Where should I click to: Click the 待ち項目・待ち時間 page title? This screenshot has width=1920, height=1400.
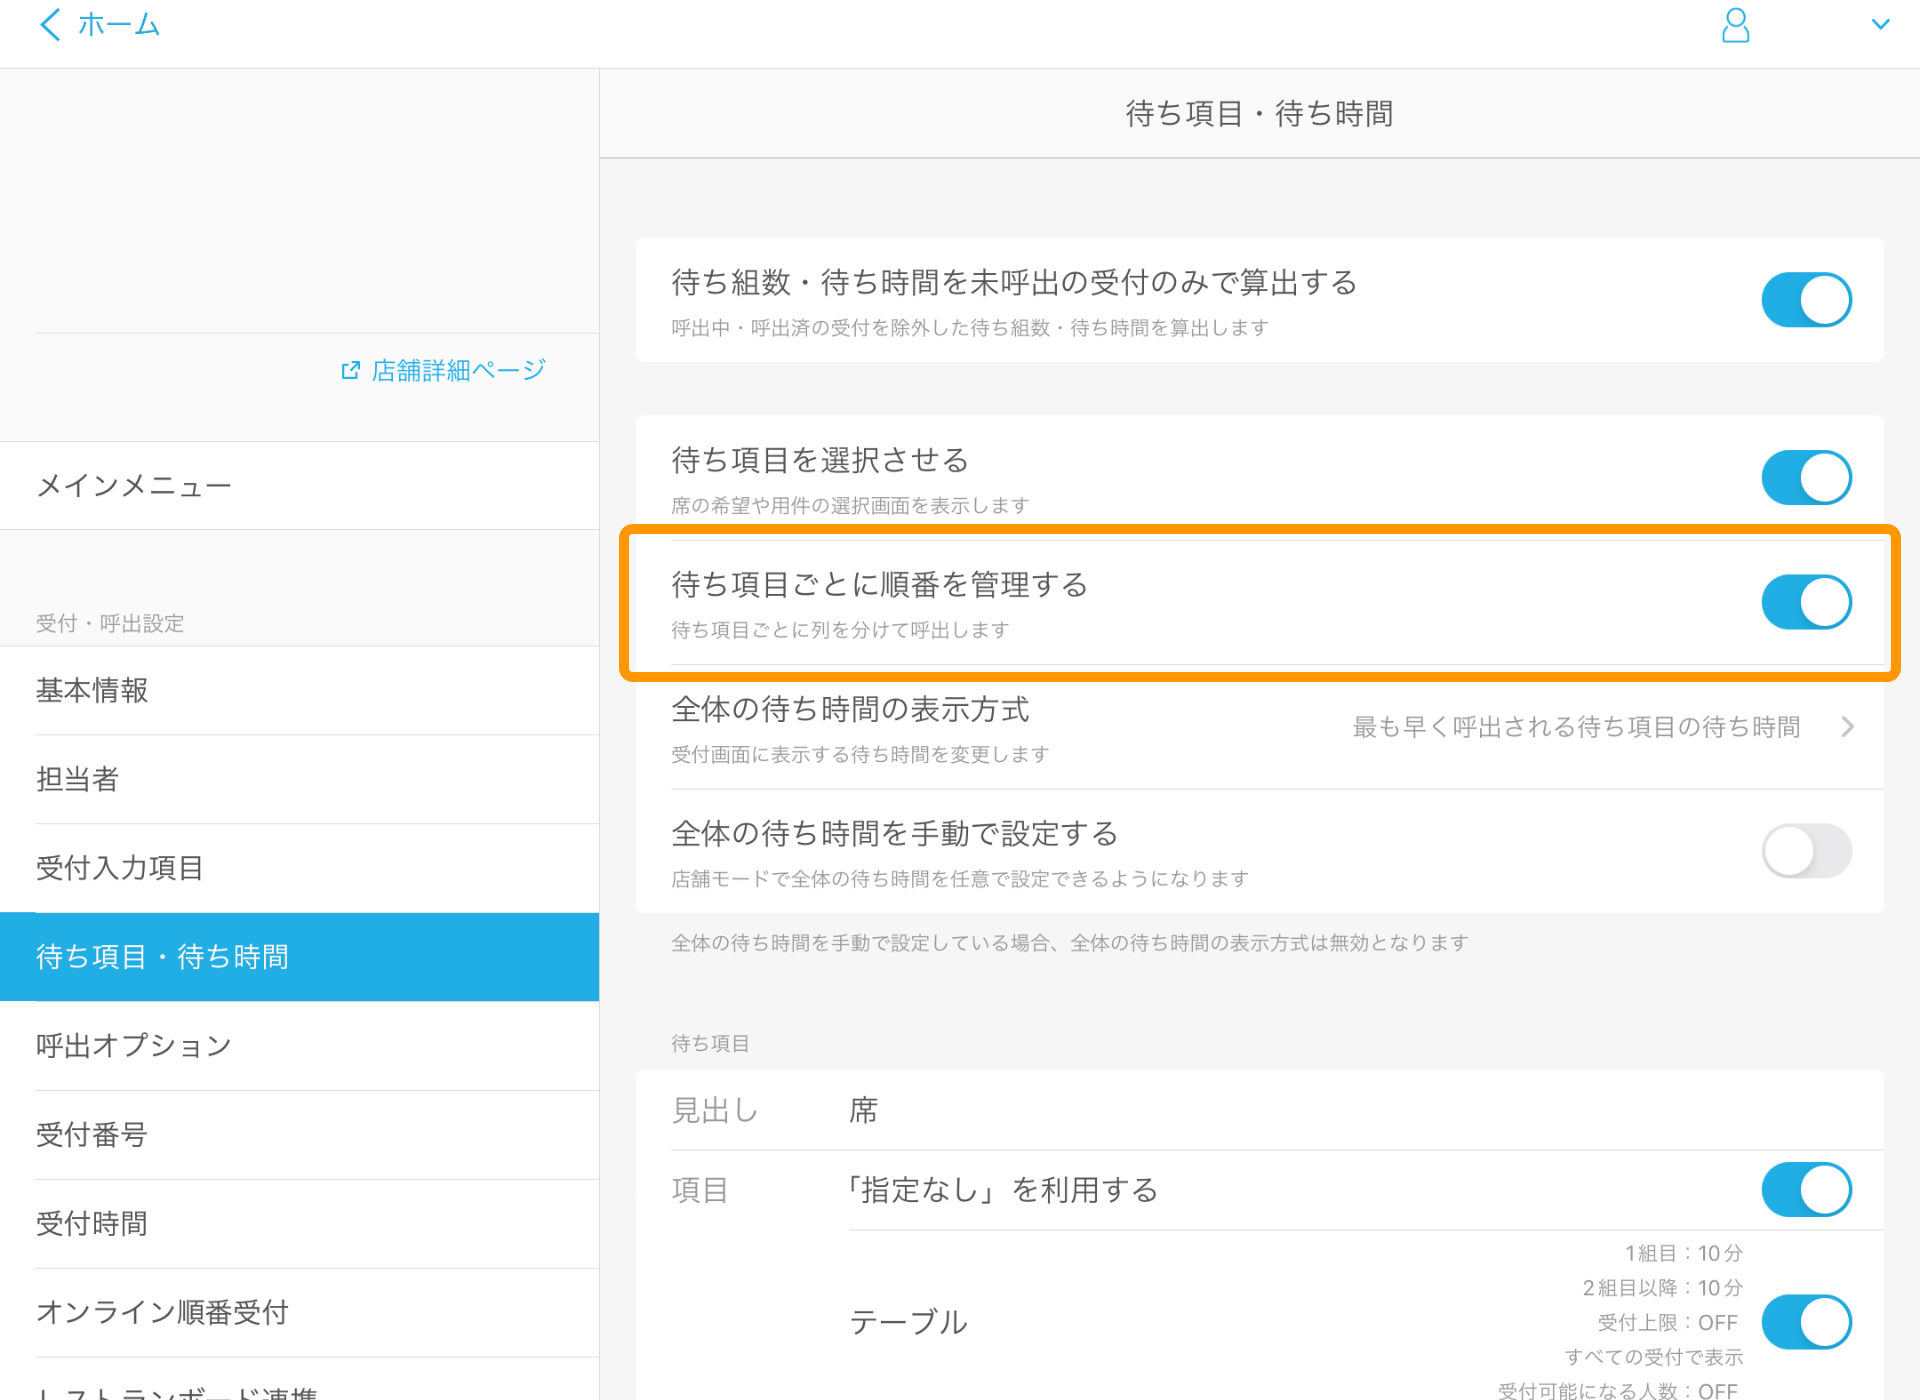point(1259,114)
